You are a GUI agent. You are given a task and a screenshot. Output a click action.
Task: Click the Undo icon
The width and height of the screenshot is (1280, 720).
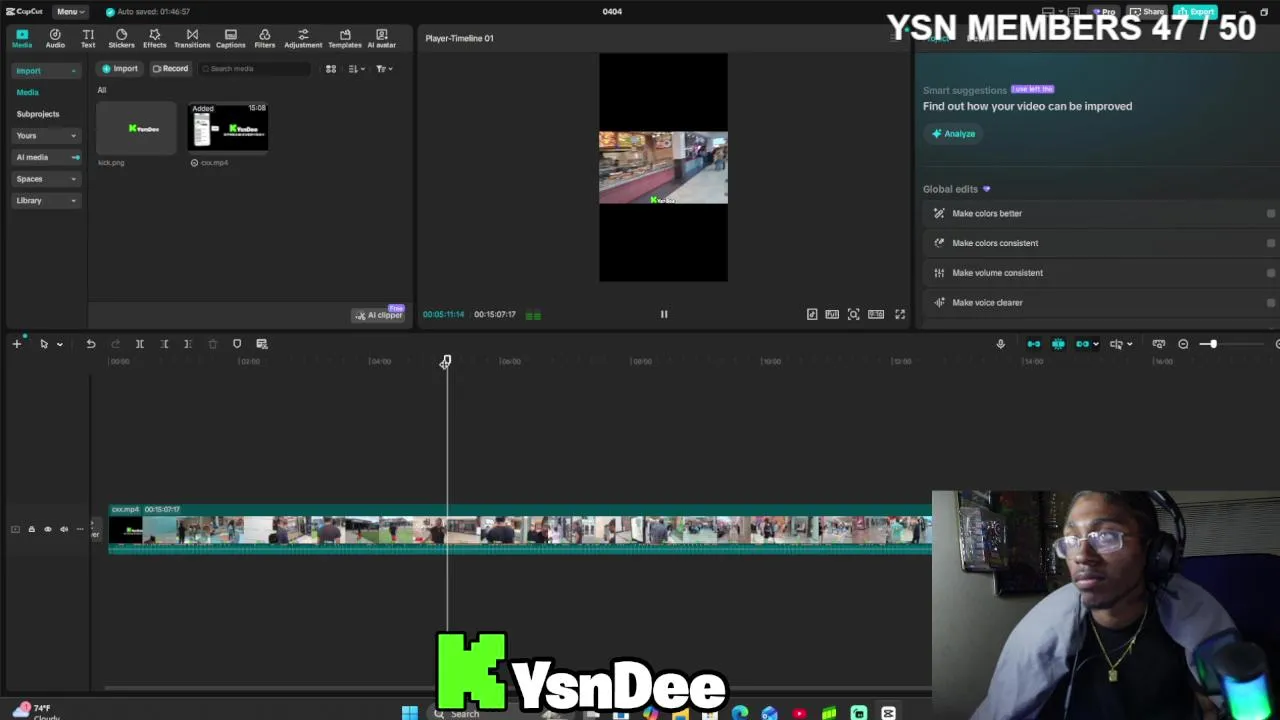coord(90,344)
